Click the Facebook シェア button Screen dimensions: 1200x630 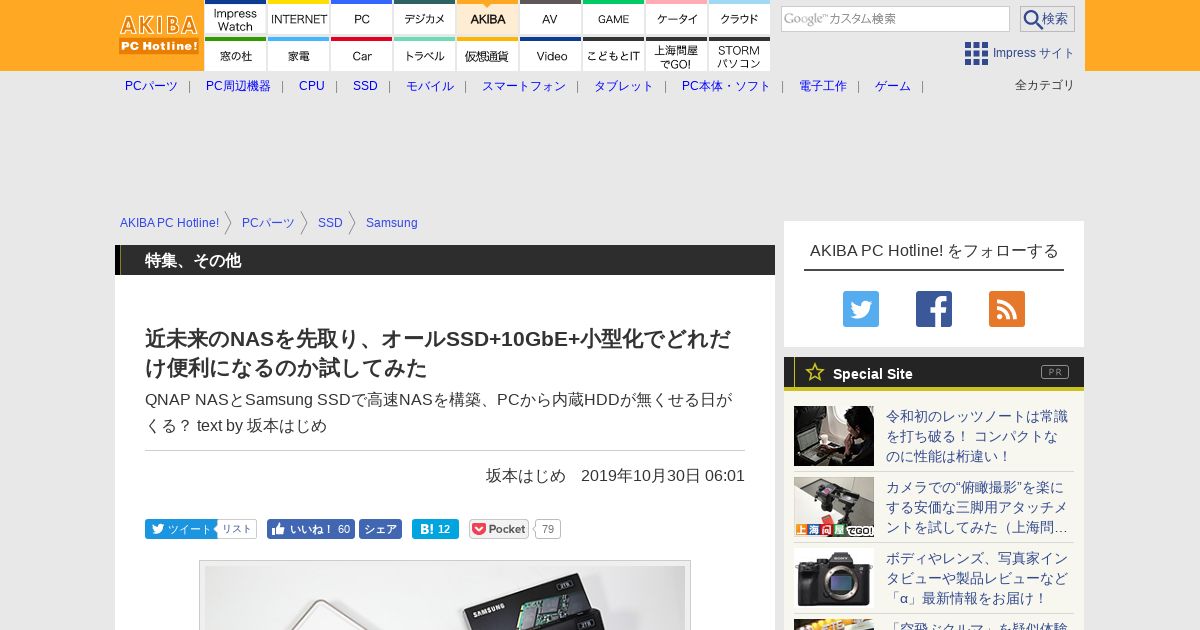[x=380, y=529]
